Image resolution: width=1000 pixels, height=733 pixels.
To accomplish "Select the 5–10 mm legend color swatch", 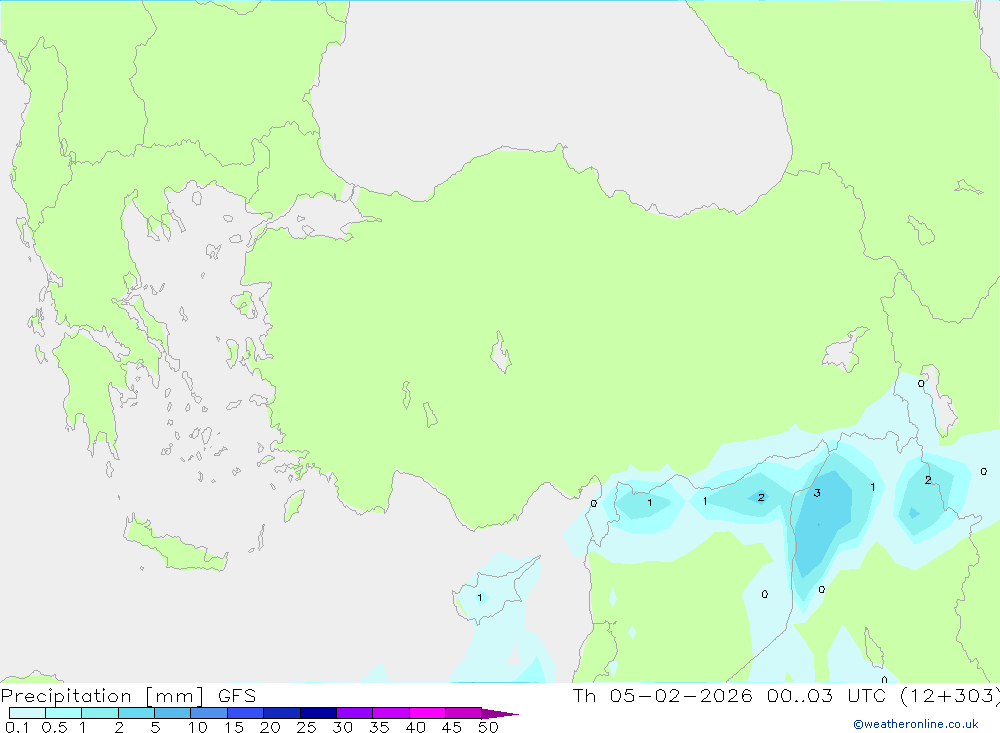I will pos(173,713).
